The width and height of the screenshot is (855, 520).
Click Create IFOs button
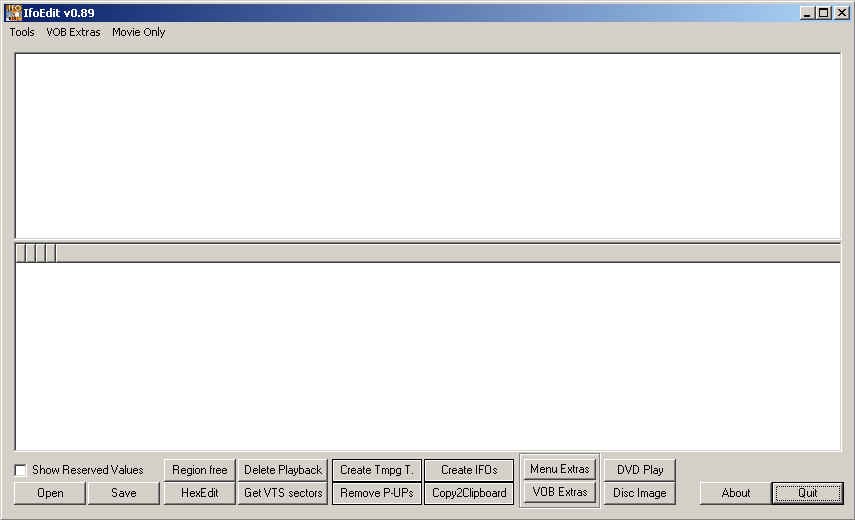pos(469,470)
